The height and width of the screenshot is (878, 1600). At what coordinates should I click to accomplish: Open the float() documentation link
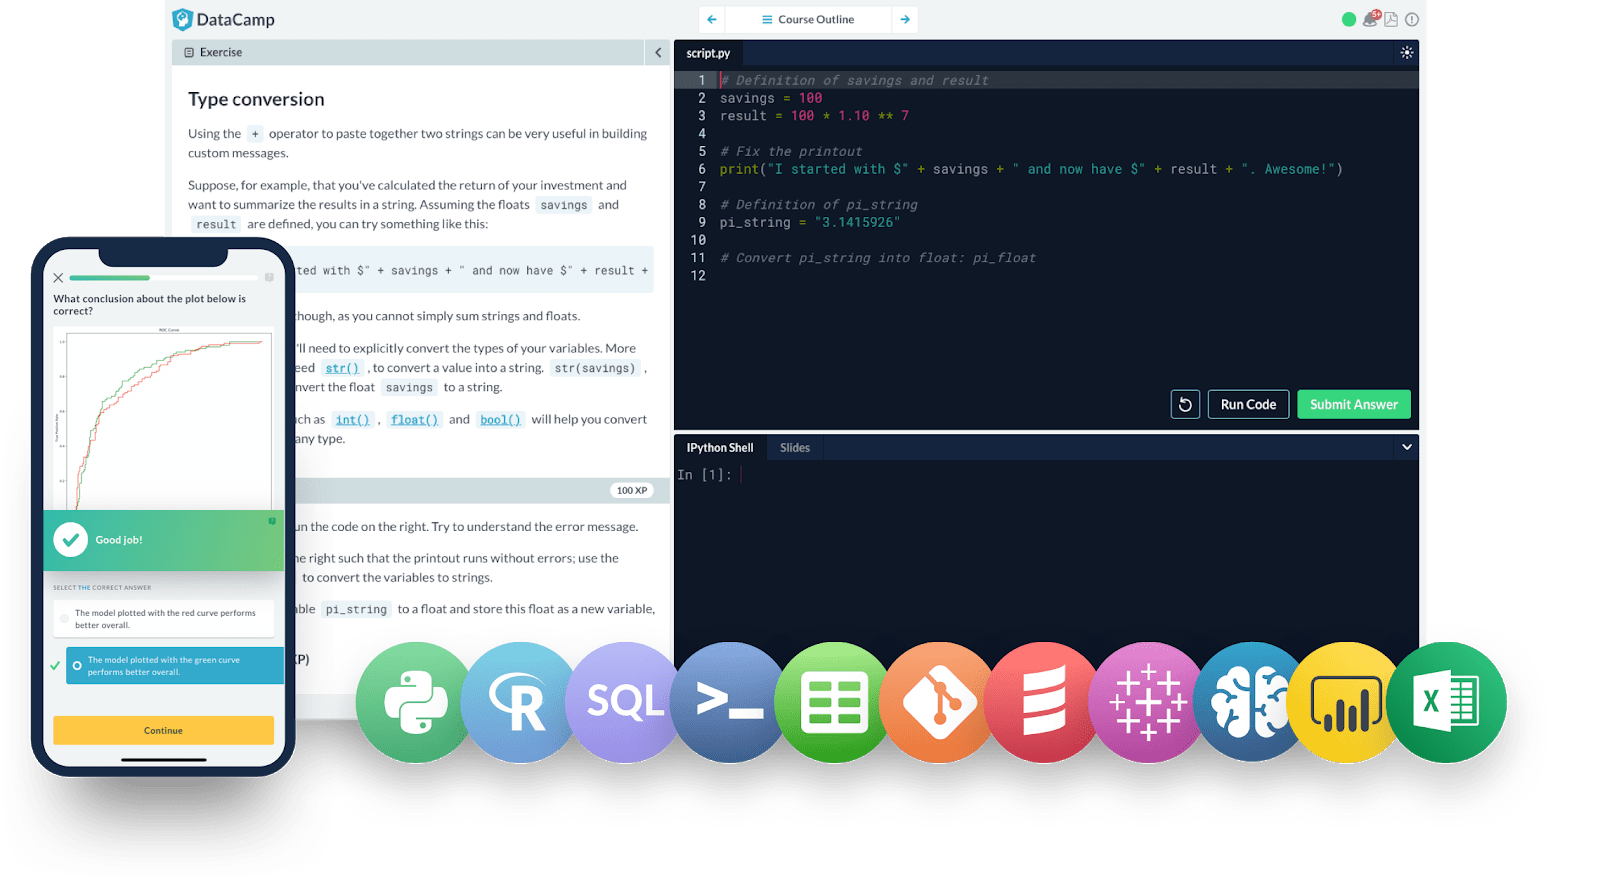[414, 420]
